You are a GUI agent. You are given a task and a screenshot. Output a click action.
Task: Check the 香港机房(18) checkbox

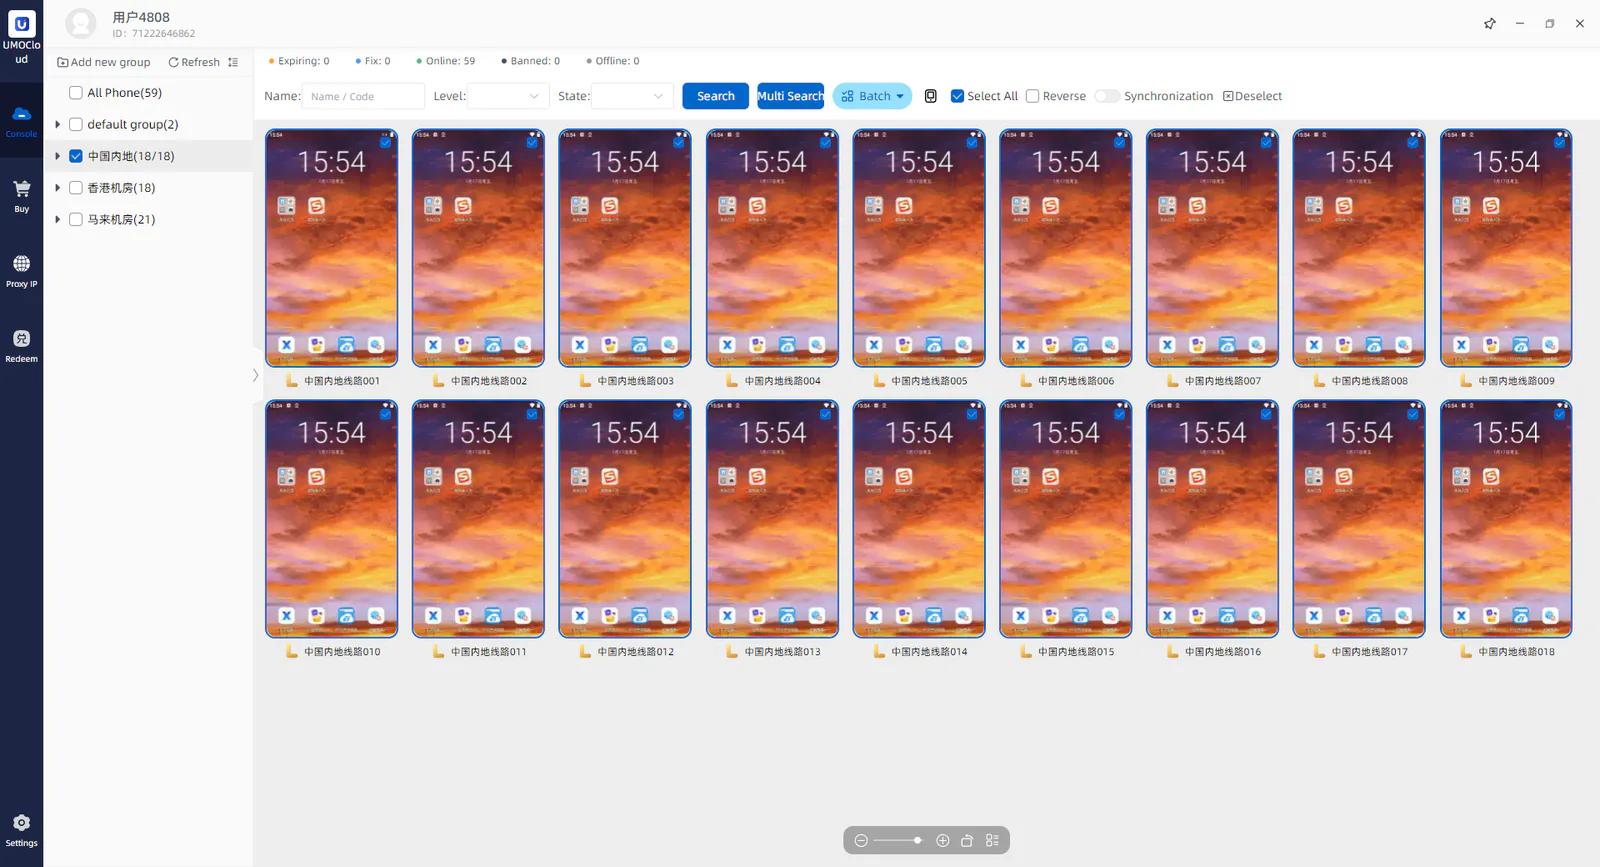point(75,188)
